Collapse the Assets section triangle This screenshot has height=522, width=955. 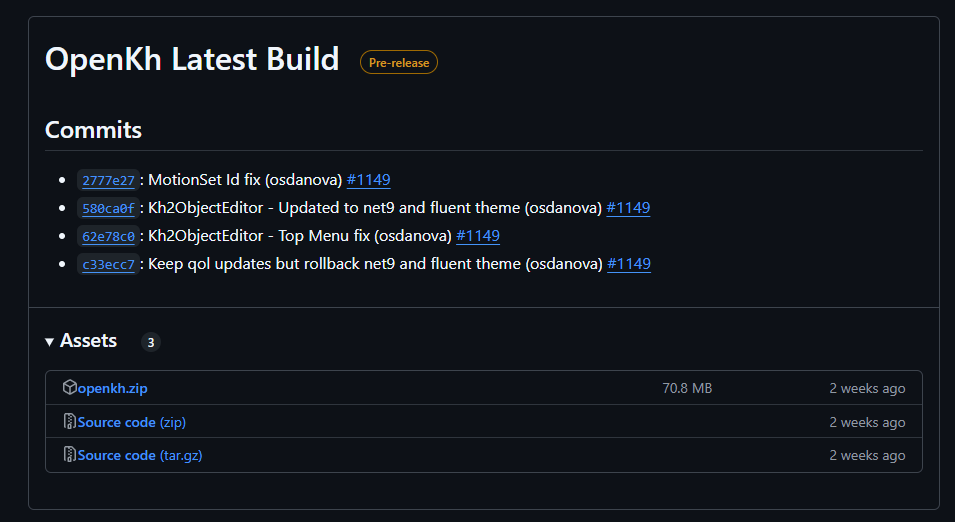pyautogui.click(x=49, y=342)
